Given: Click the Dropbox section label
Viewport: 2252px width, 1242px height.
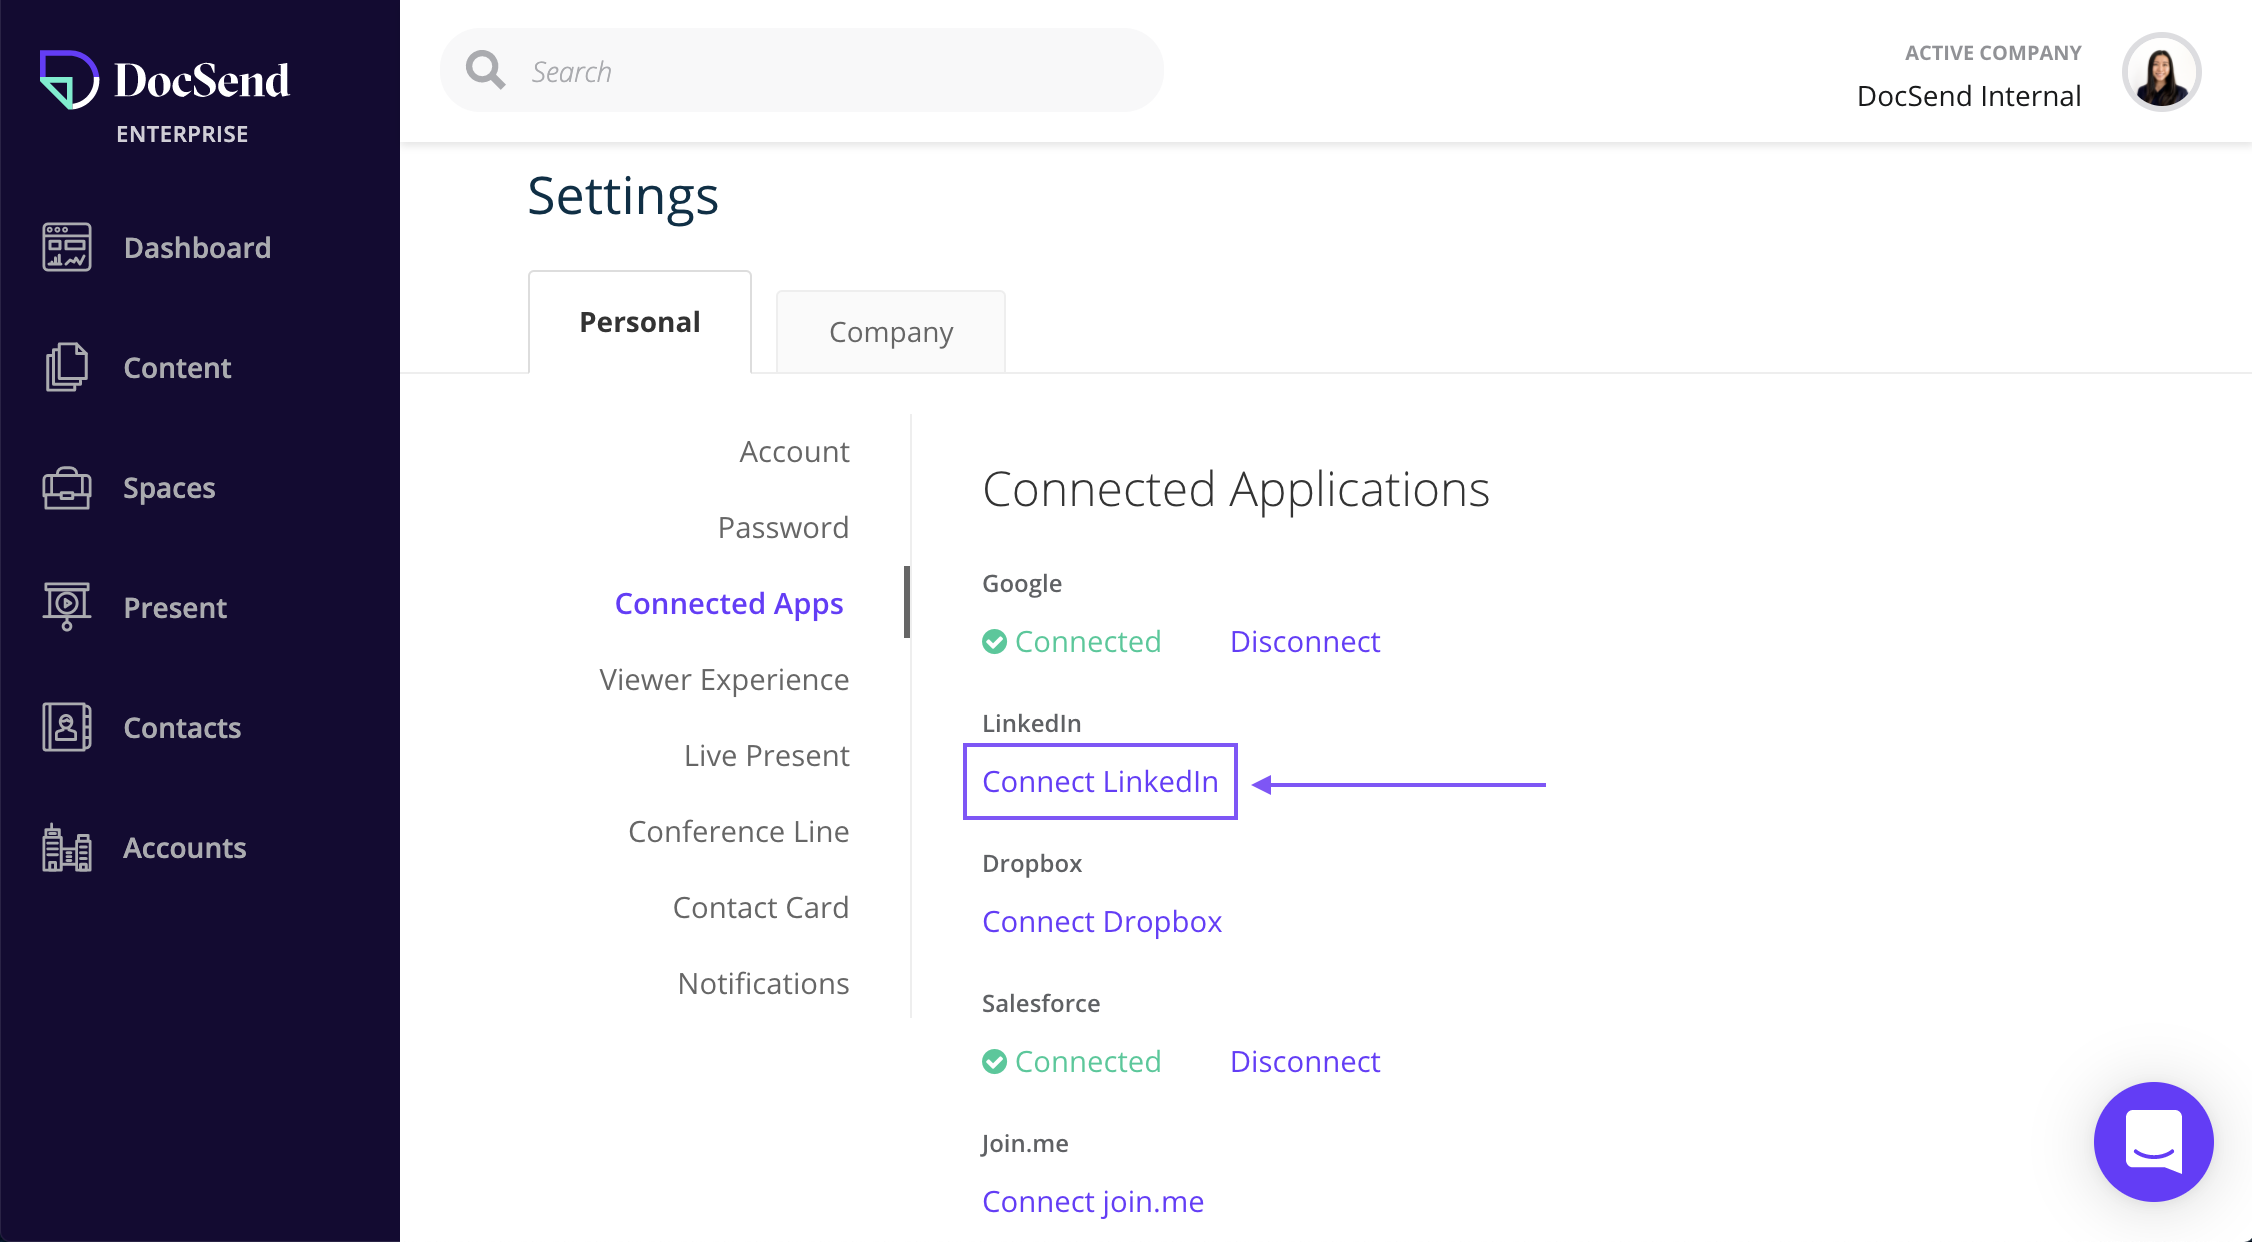Looking at the screenshot, I should tap(1032, 863).
